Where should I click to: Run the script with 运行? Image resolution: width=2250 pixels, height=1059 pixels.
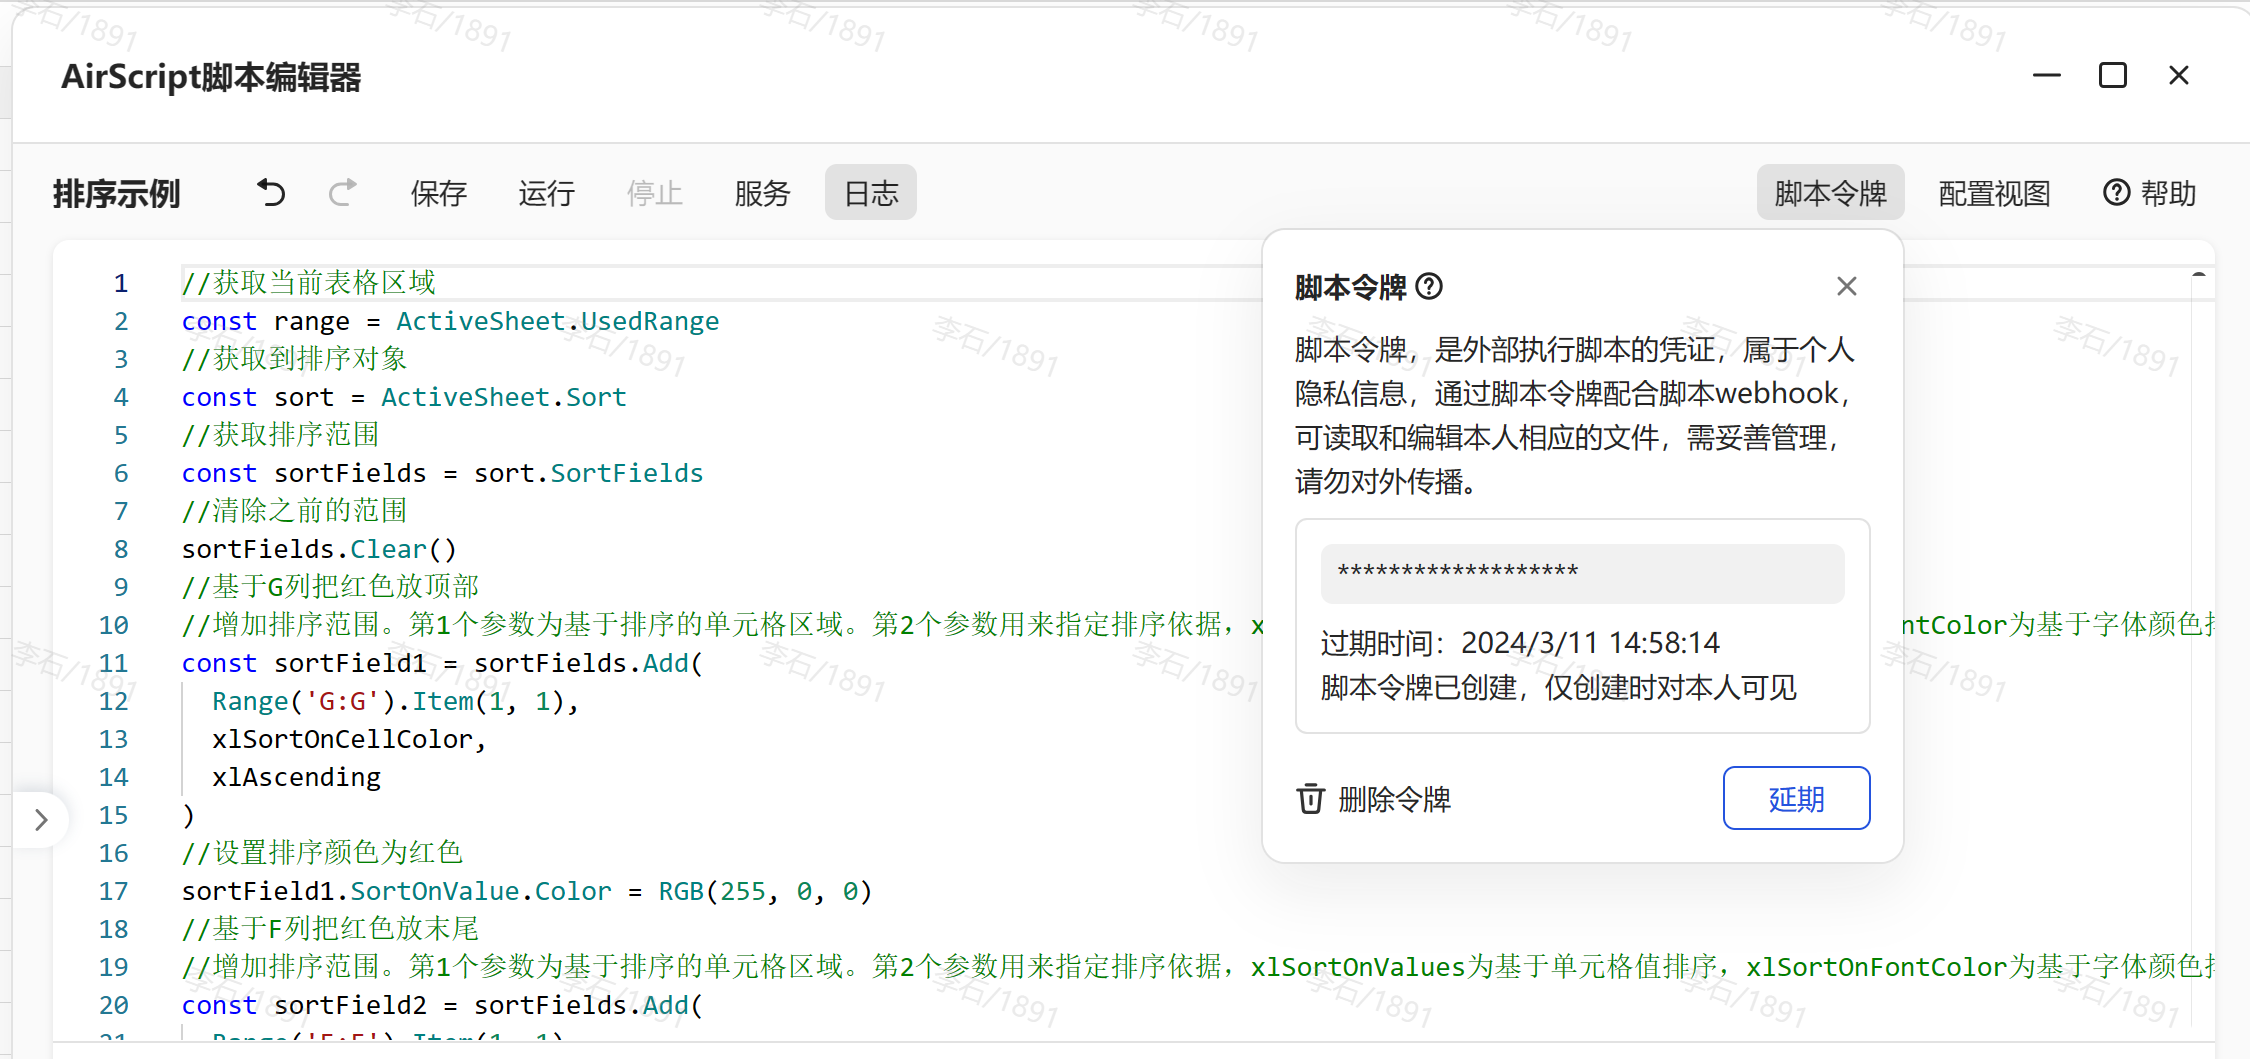(546, 193)
